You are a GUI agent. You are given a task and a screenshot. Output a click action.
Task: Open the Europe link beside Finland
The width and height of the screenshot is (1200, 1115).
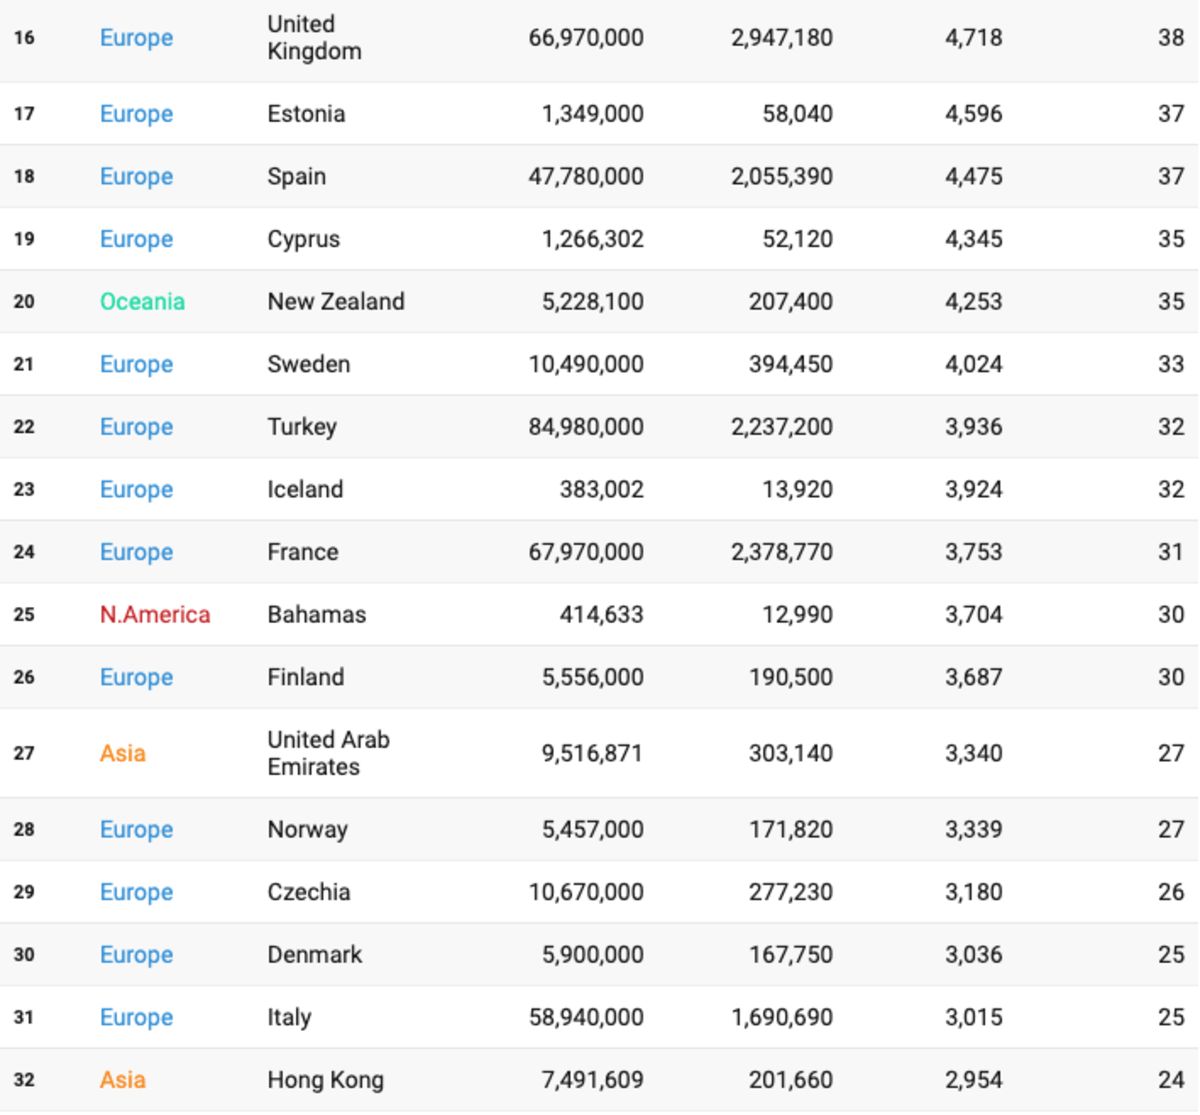(x=136, y=678)
